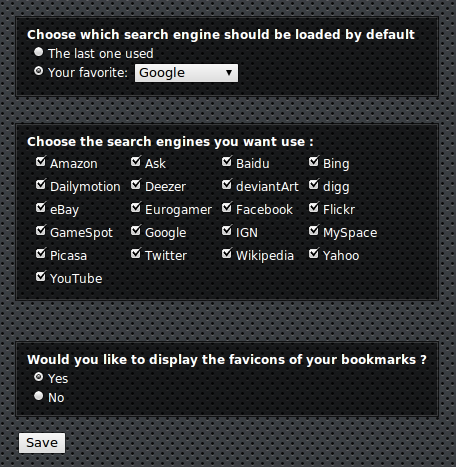Select 'The last one used' radio option
Viewport: 456px width, 467px height.
click(x=39, y=52)
